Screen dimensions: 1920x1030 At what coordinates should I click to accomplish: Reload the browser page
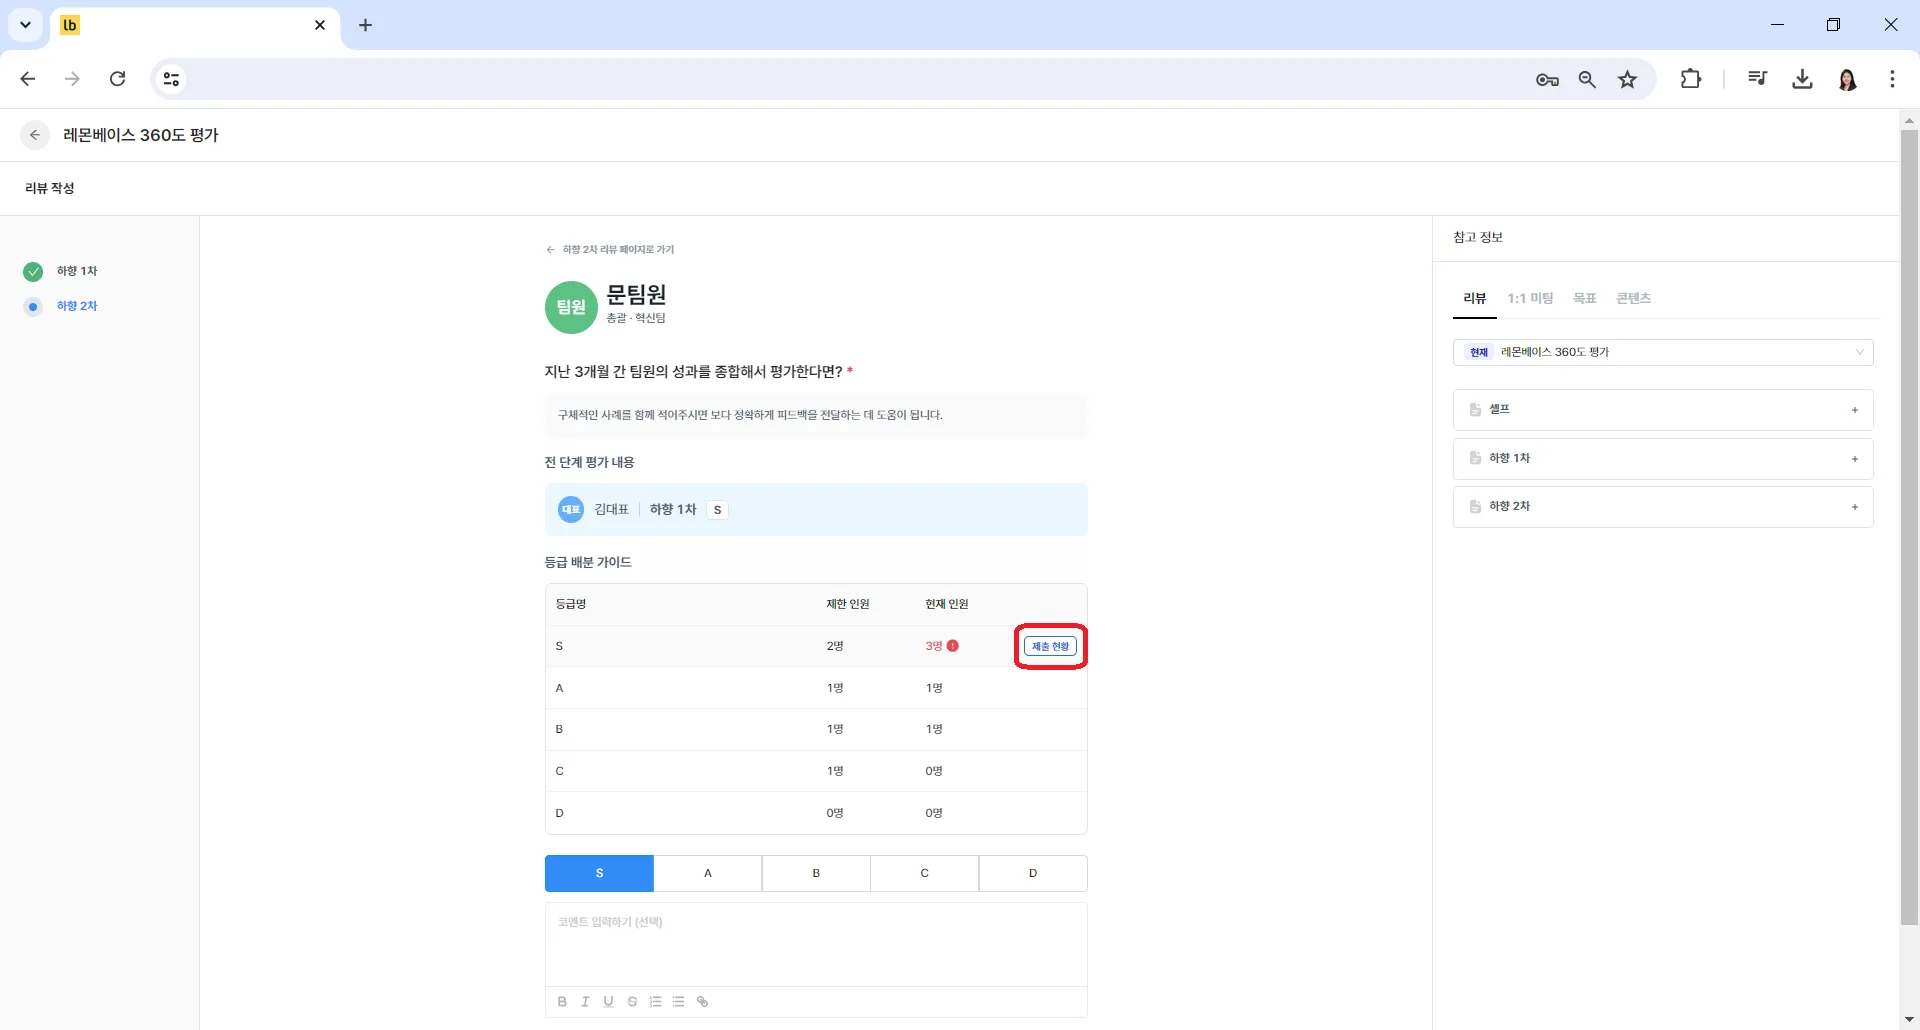click(118, 79)
